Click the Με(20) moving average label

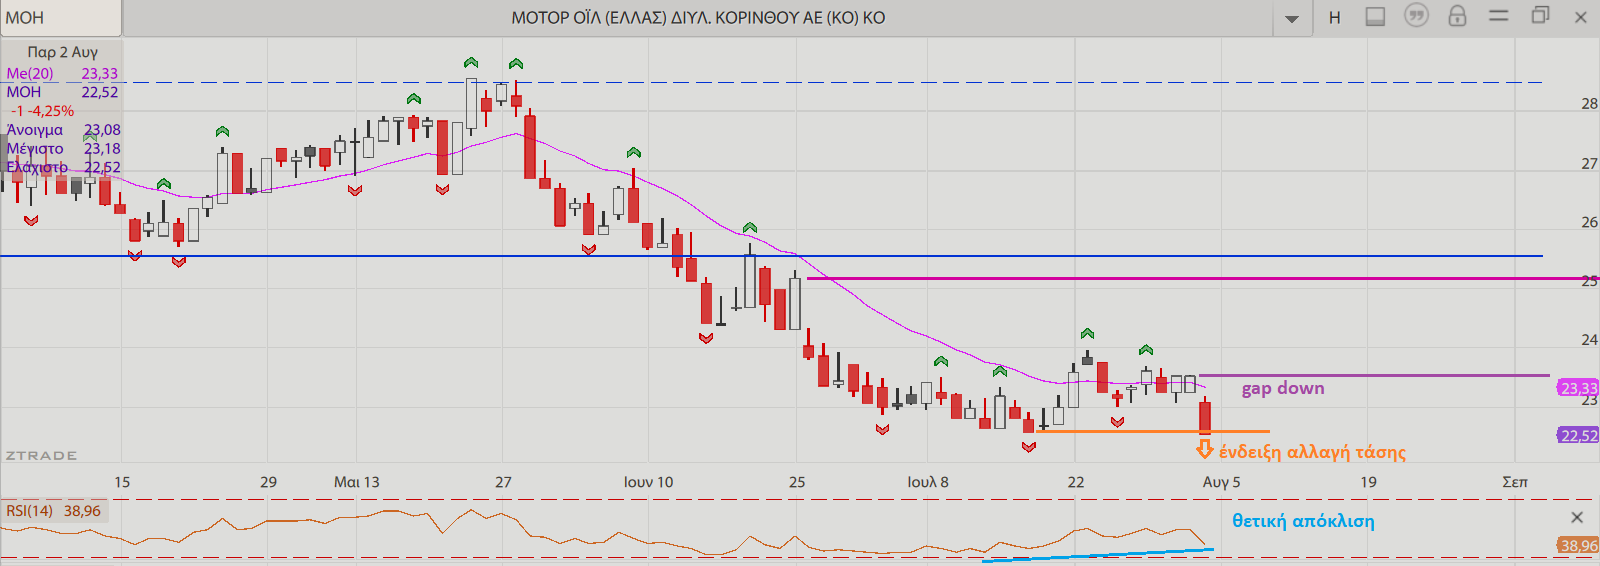tap(30, 73)
